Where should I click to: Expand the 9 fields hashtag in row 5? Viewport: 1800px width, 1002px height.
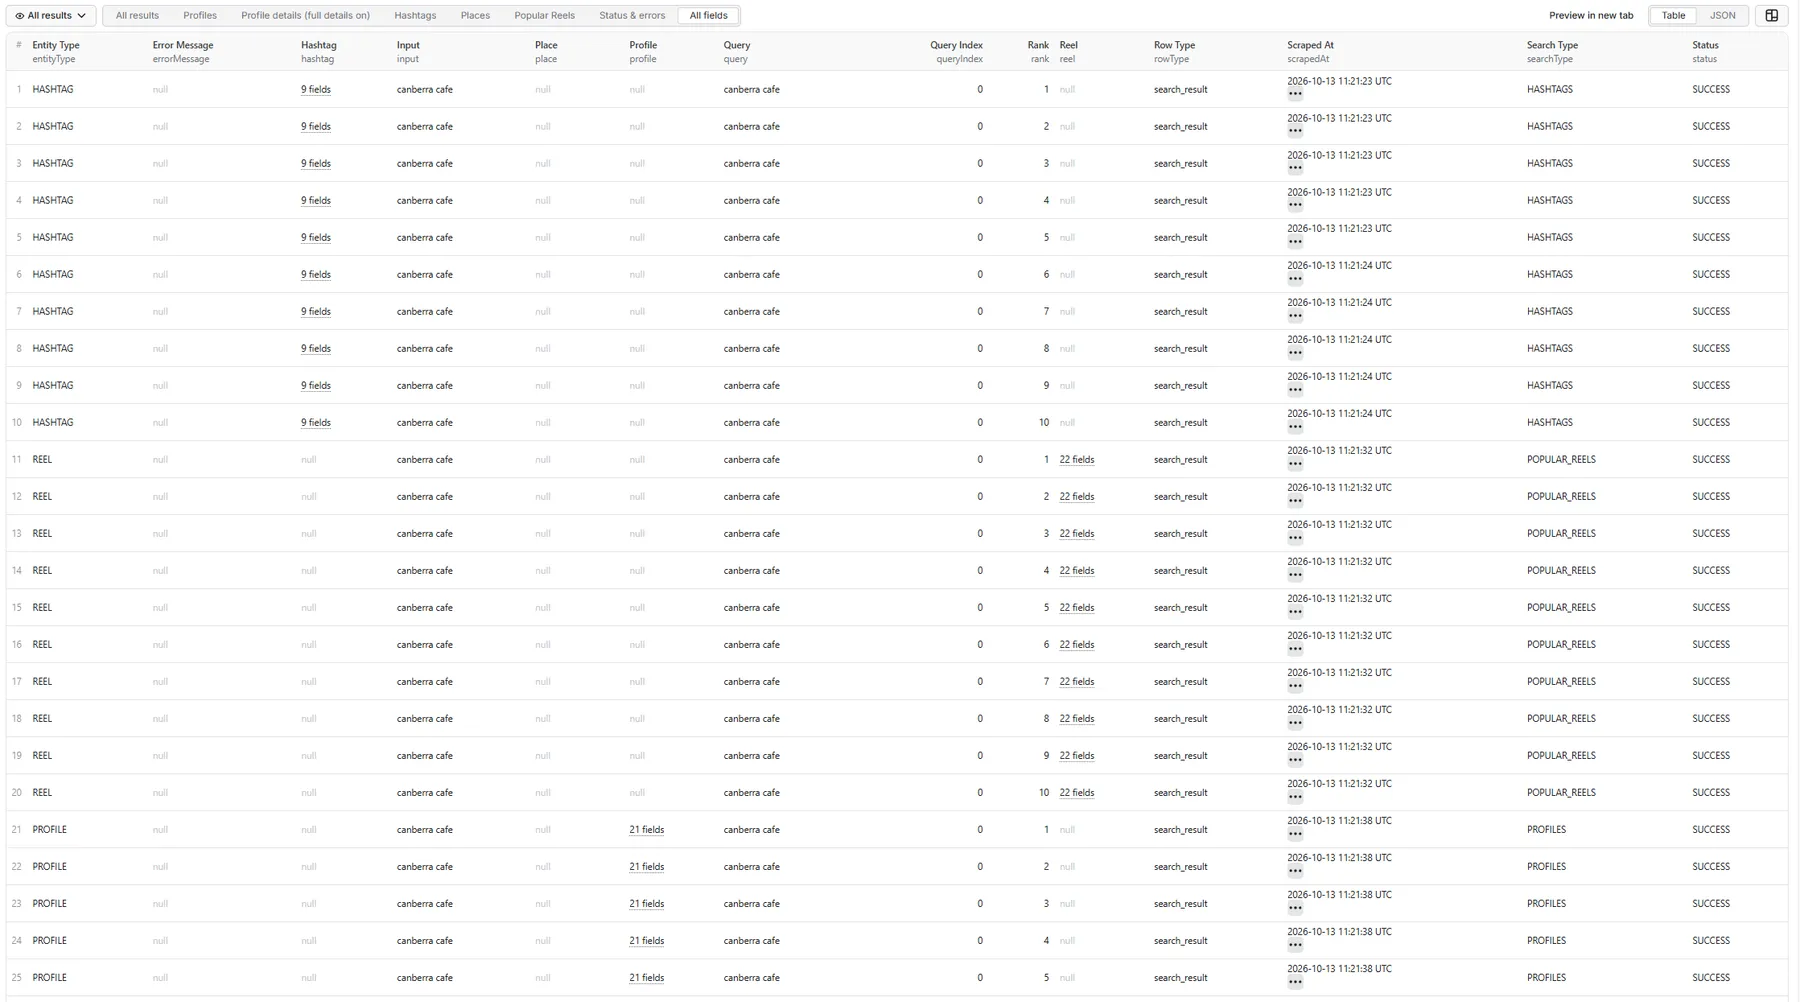(x=316, y=238)
